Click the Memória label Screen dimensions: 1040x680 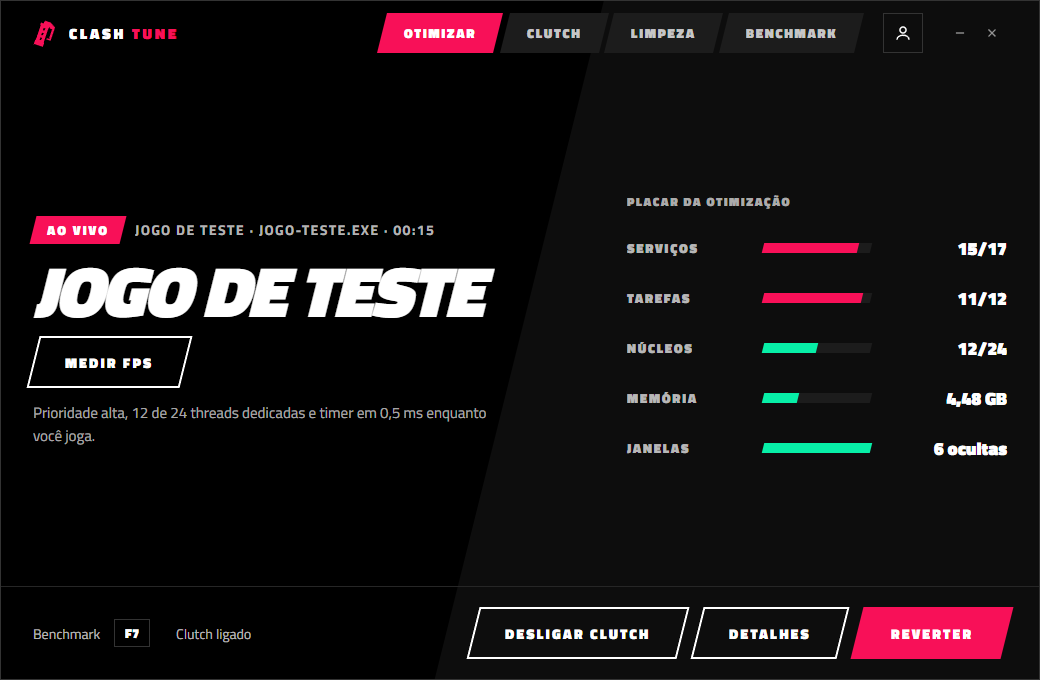click(x=662, y=398)
